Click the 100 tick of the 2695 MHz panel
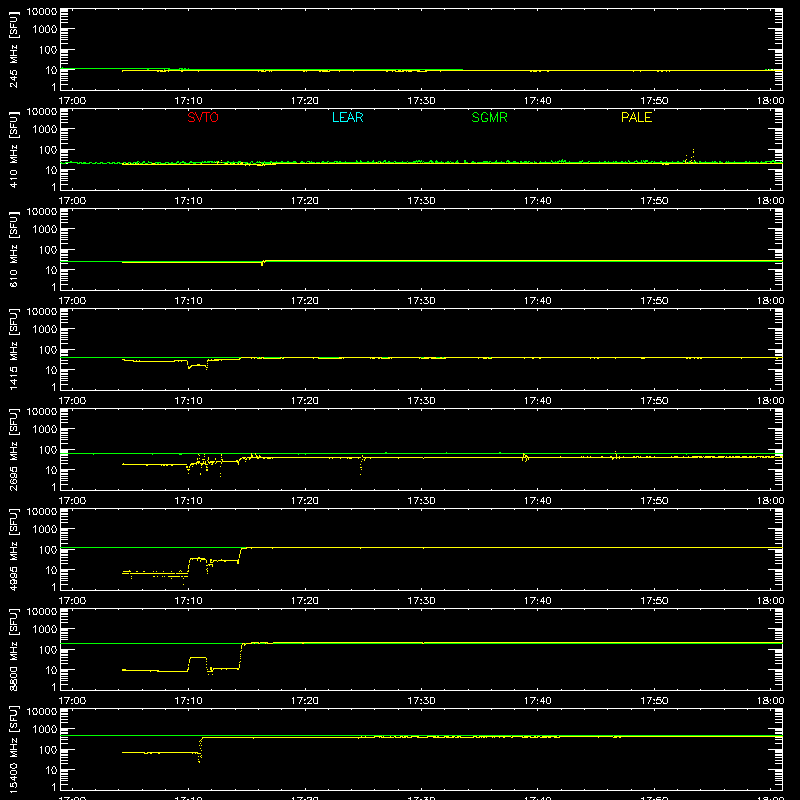 [48, 449]
